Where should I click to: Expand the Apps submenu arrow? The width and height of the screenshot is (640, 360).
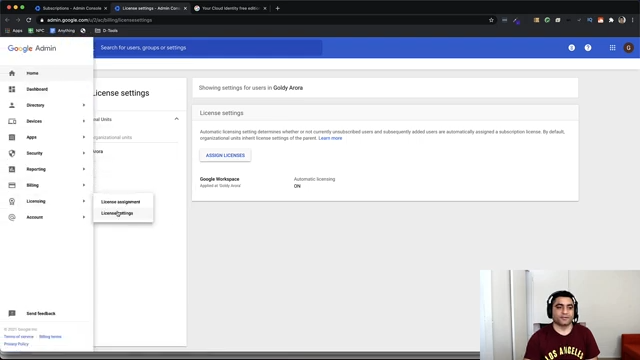coord(84,137)
